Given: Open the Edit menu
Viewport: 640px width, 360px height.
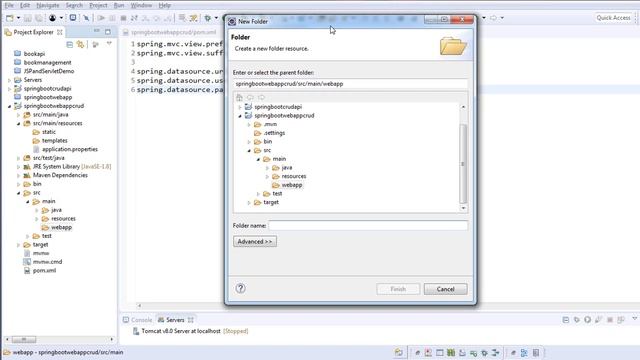Looking at the screenshot, I should pyautogui.click(x=25, y=5).
